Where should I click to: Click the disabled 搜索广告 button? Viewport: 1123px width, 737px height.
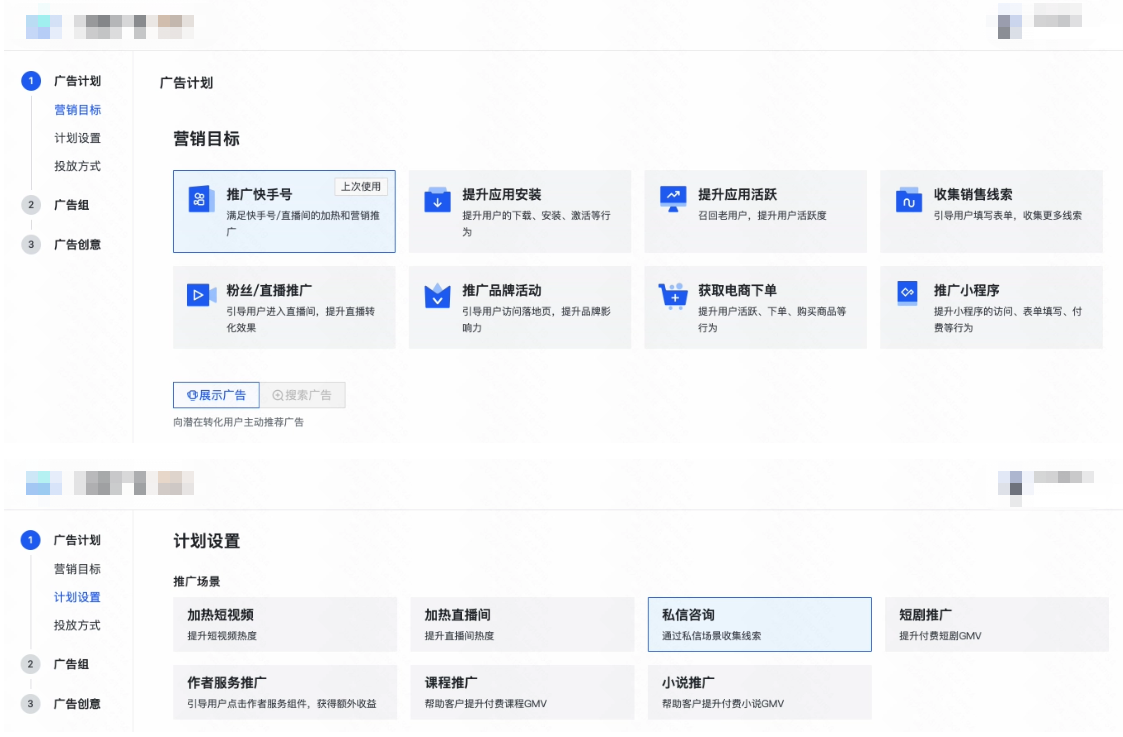[x=303, y=394]
